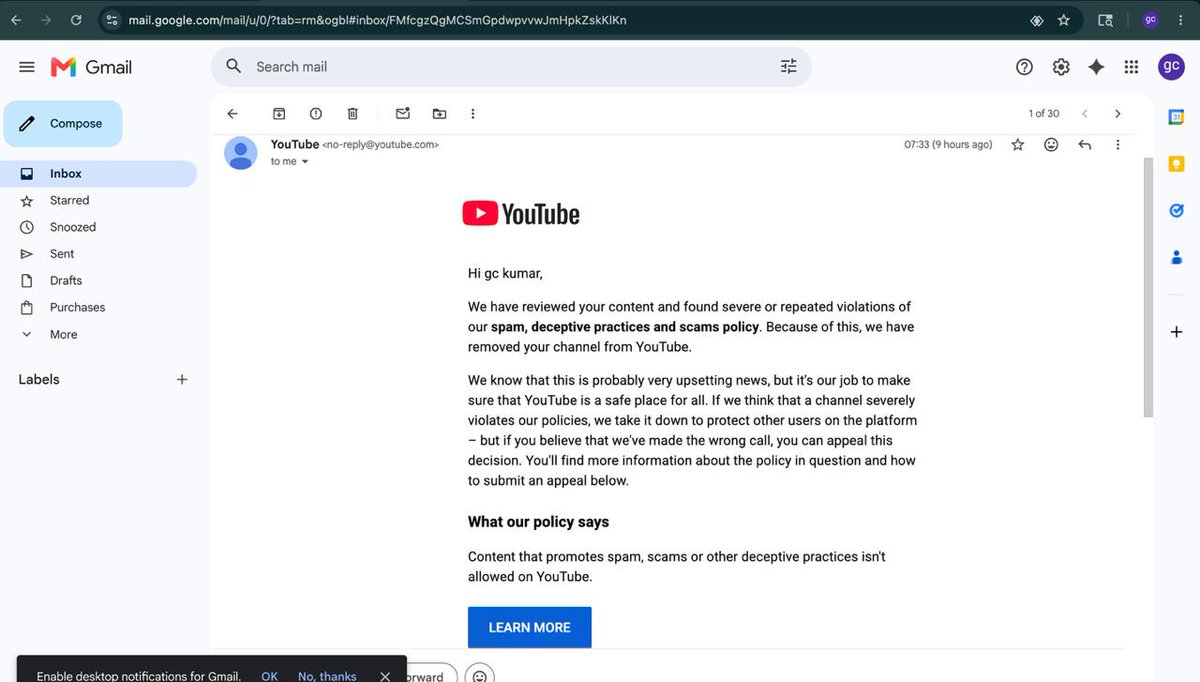Click OK to enable desktop notifications
The width and height of the screenshot is (1200, 682).
pos(269,676)
